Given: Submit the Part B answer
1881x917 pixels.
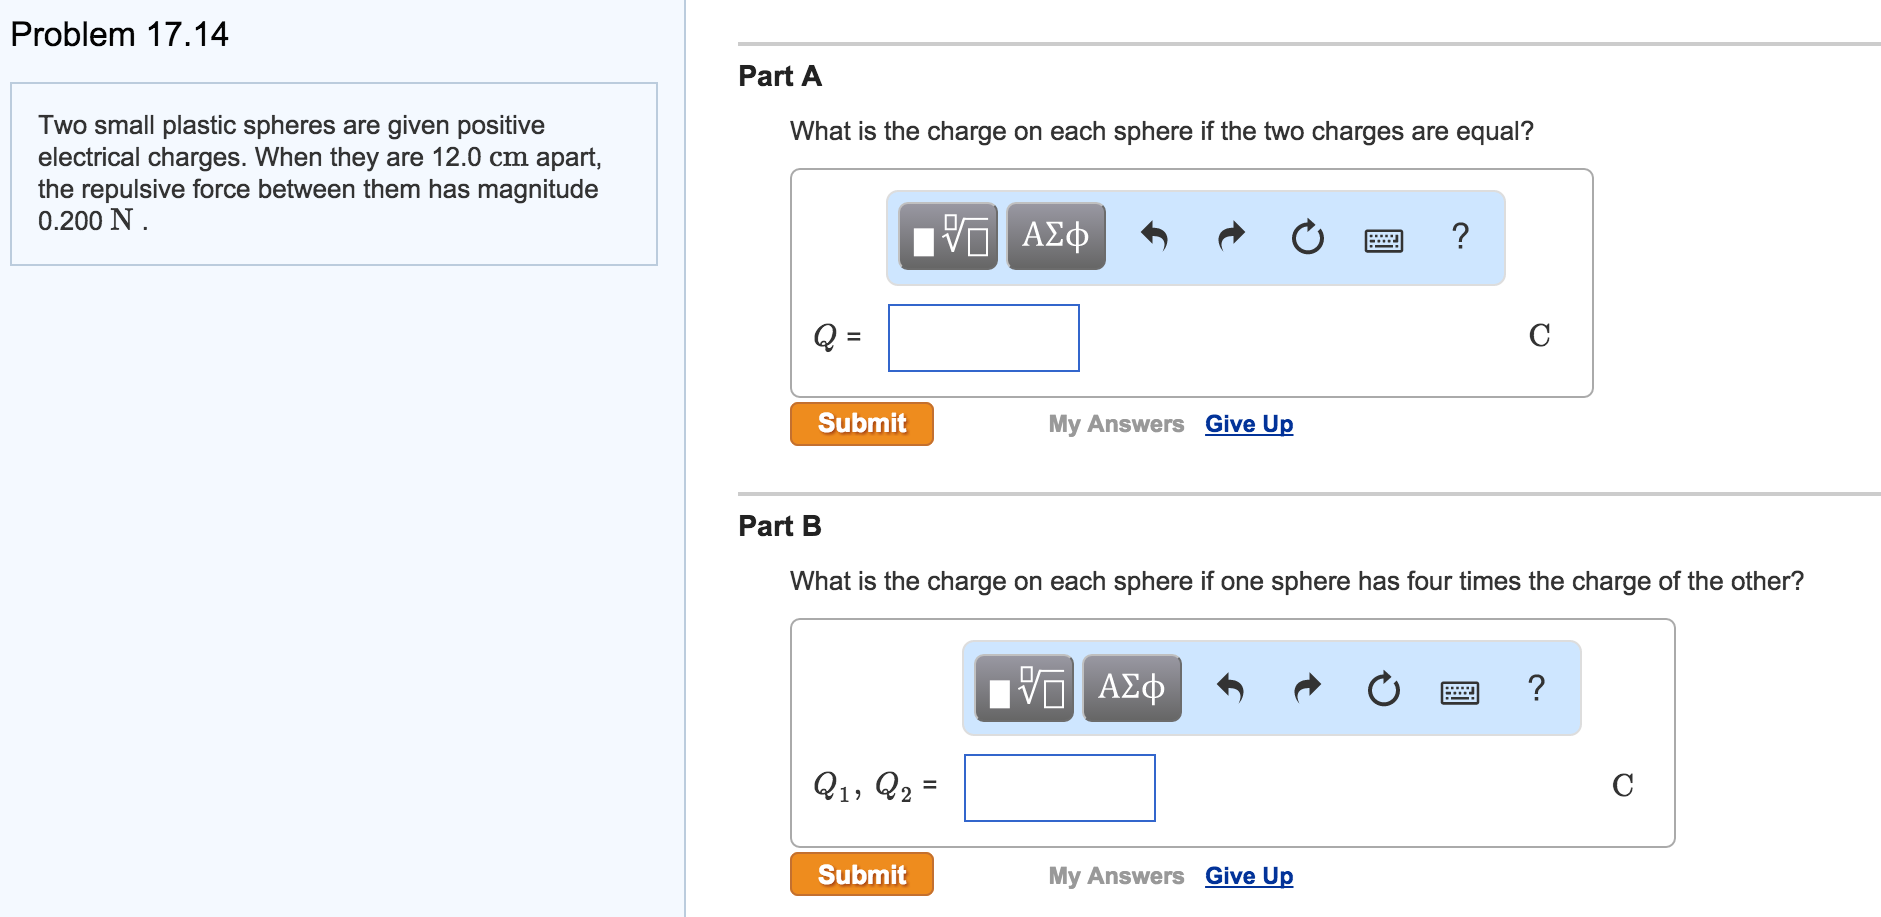Looking at the screenshot, I should pos(862,875).
